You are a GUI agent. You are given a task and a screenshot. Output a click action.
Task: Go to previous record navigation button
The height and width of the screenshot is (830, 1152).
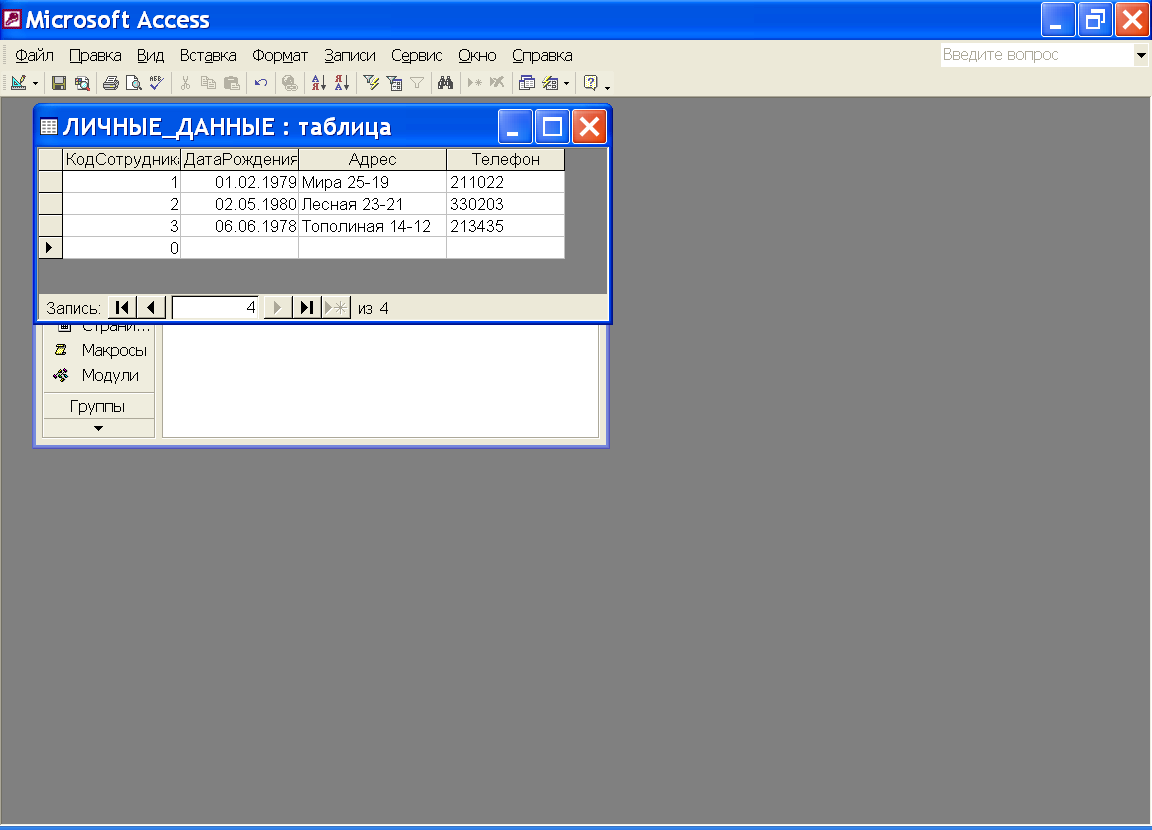click(151, 308)
